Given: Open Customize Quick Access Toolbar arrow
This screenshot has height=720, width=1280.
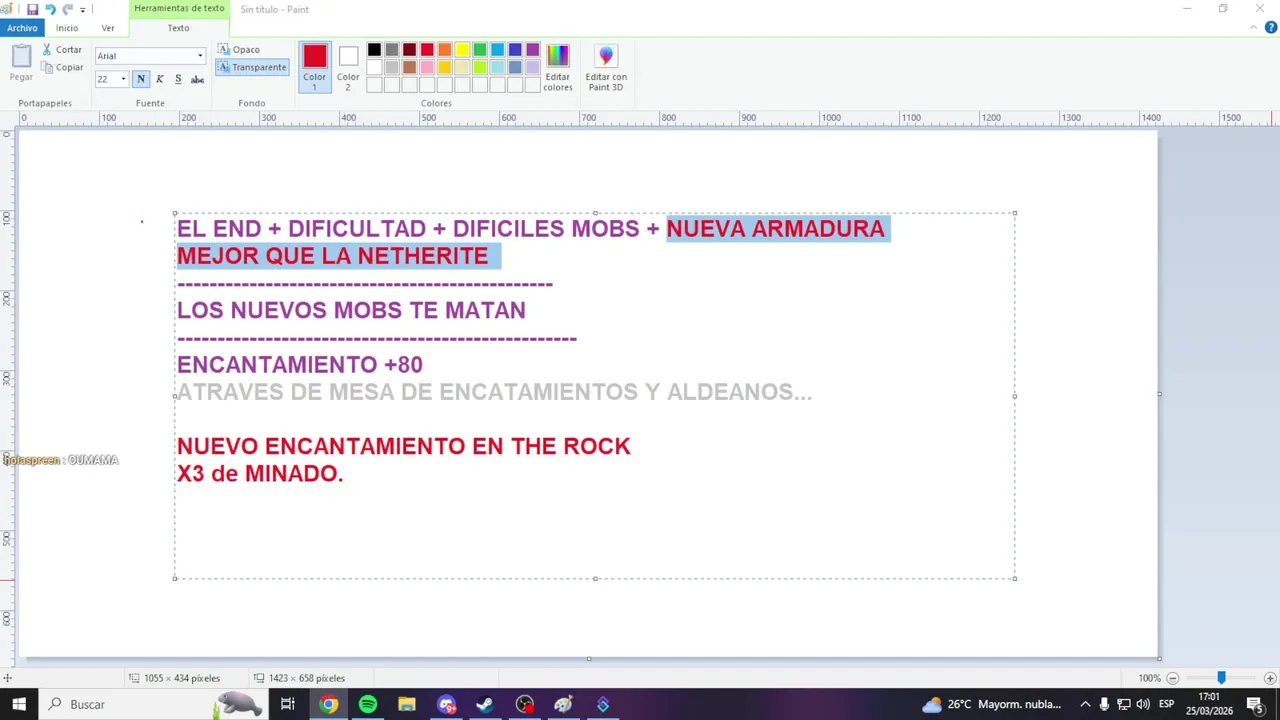Looking at the screenshot, I should pos(83,9).
